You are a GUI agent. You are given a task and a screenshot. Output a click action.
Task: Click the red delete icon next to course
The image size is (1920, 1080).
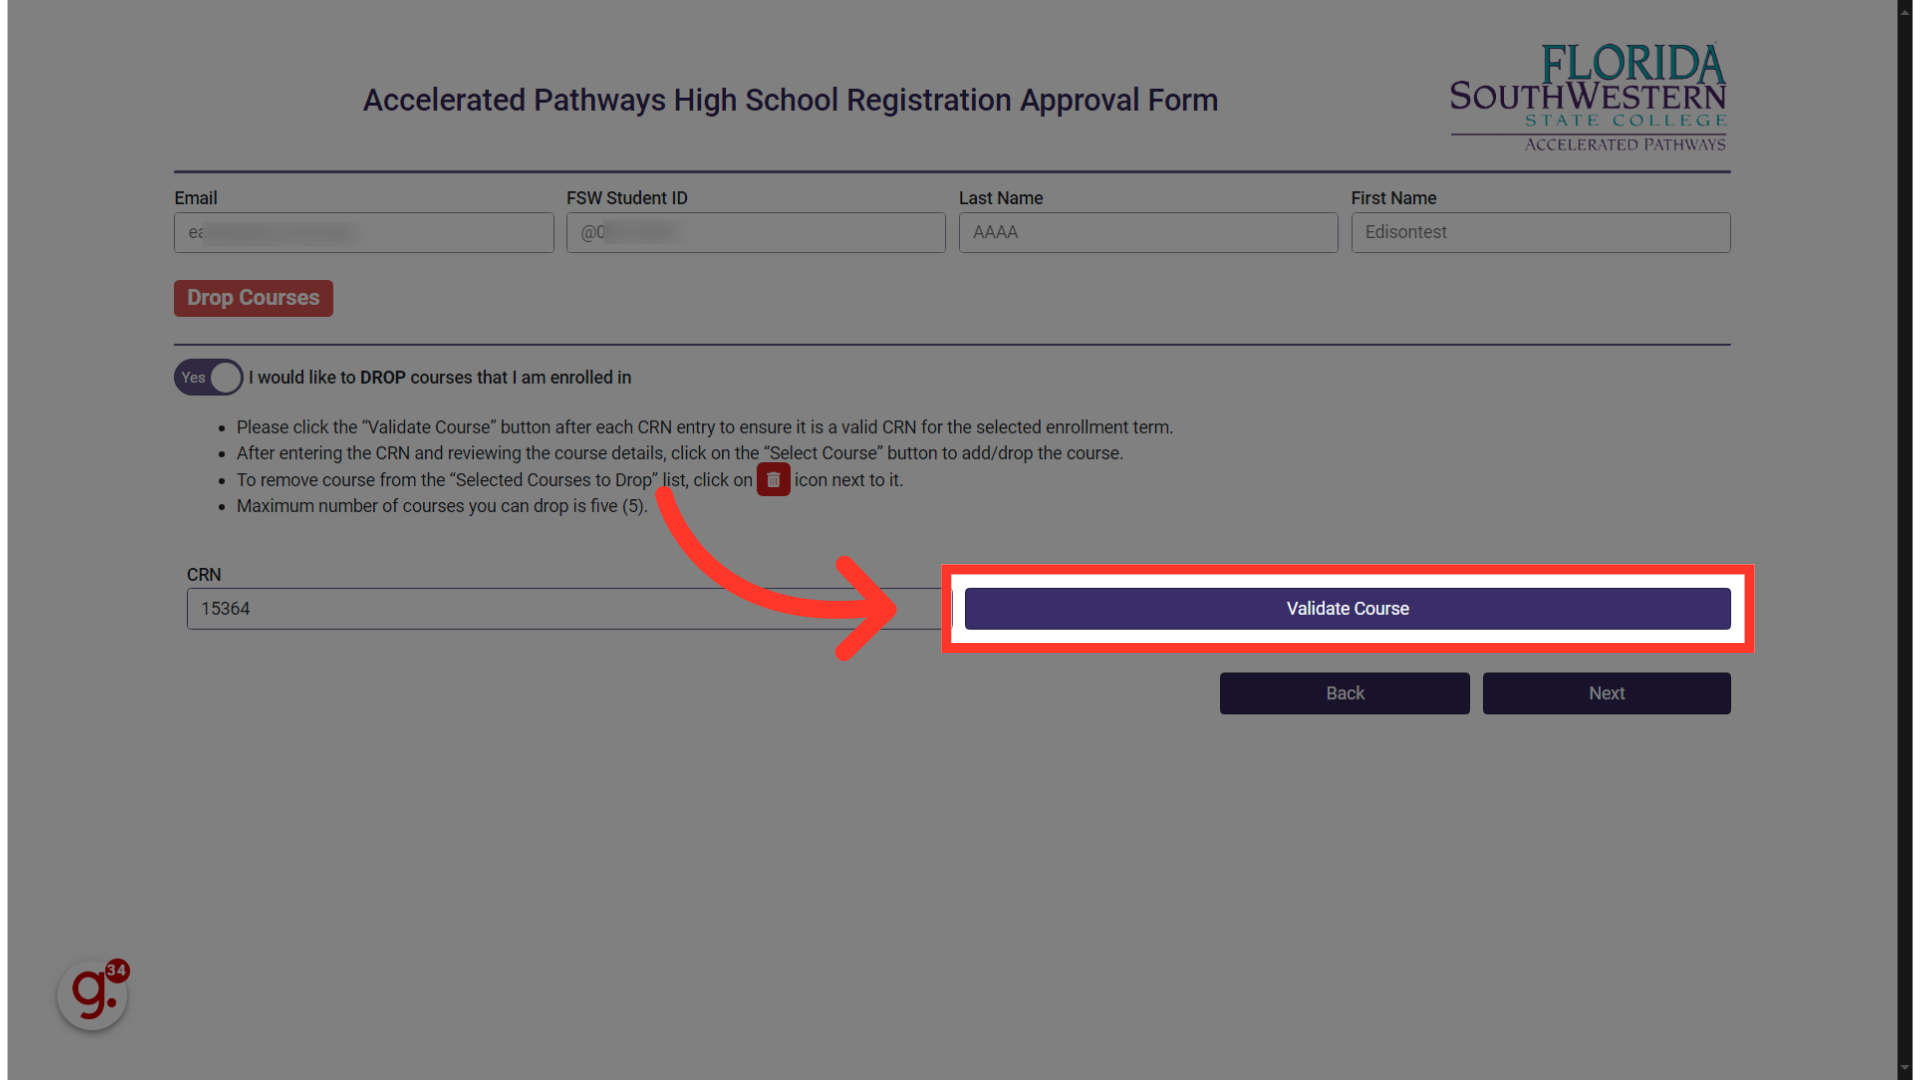pos(774,479)
